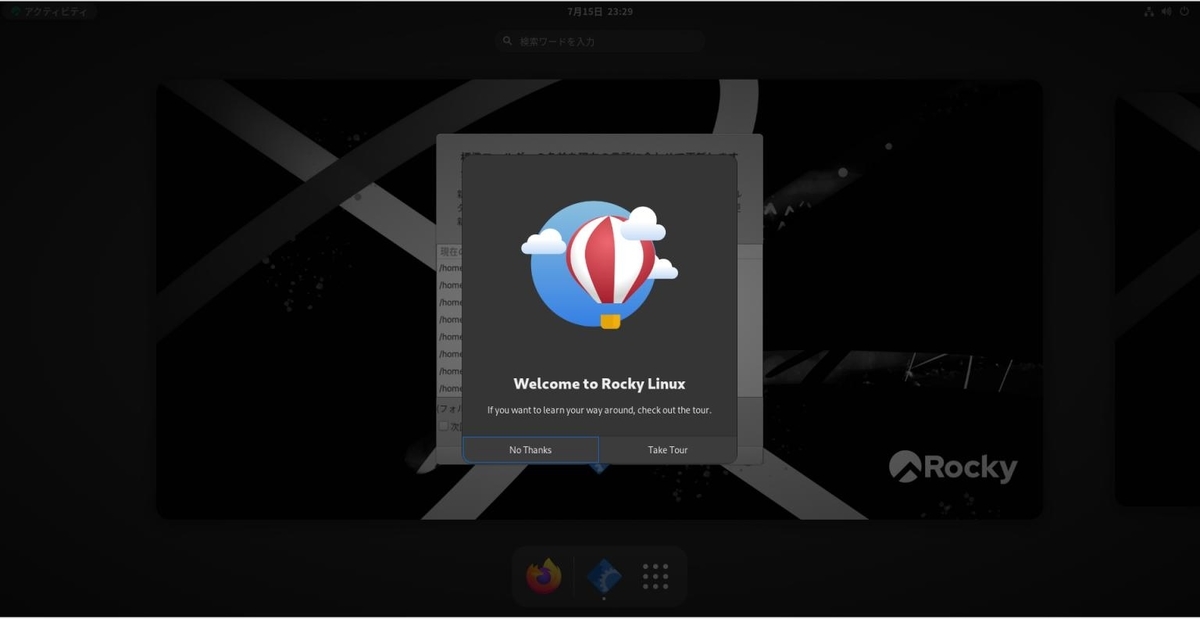The height and width of the screenshot is (619, 1200).
Task: Show all applications grid icon
Action: tap(656, 576)
